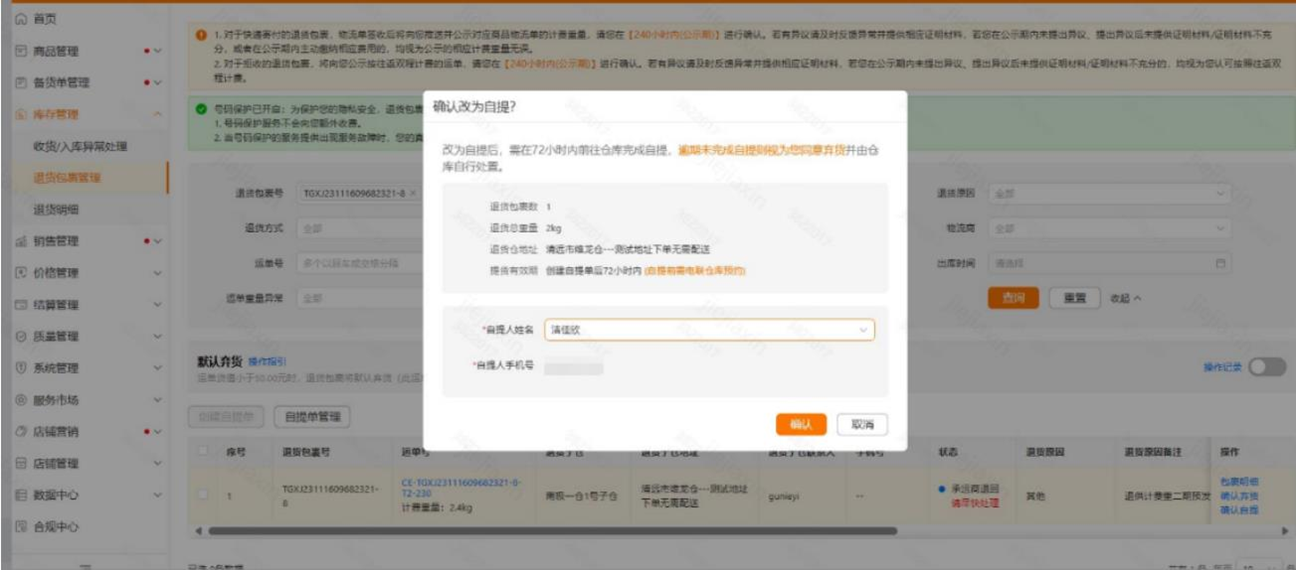Click the 商品管理 sidebar icon
Screen dimensions: 1296x570
point(20,50)
